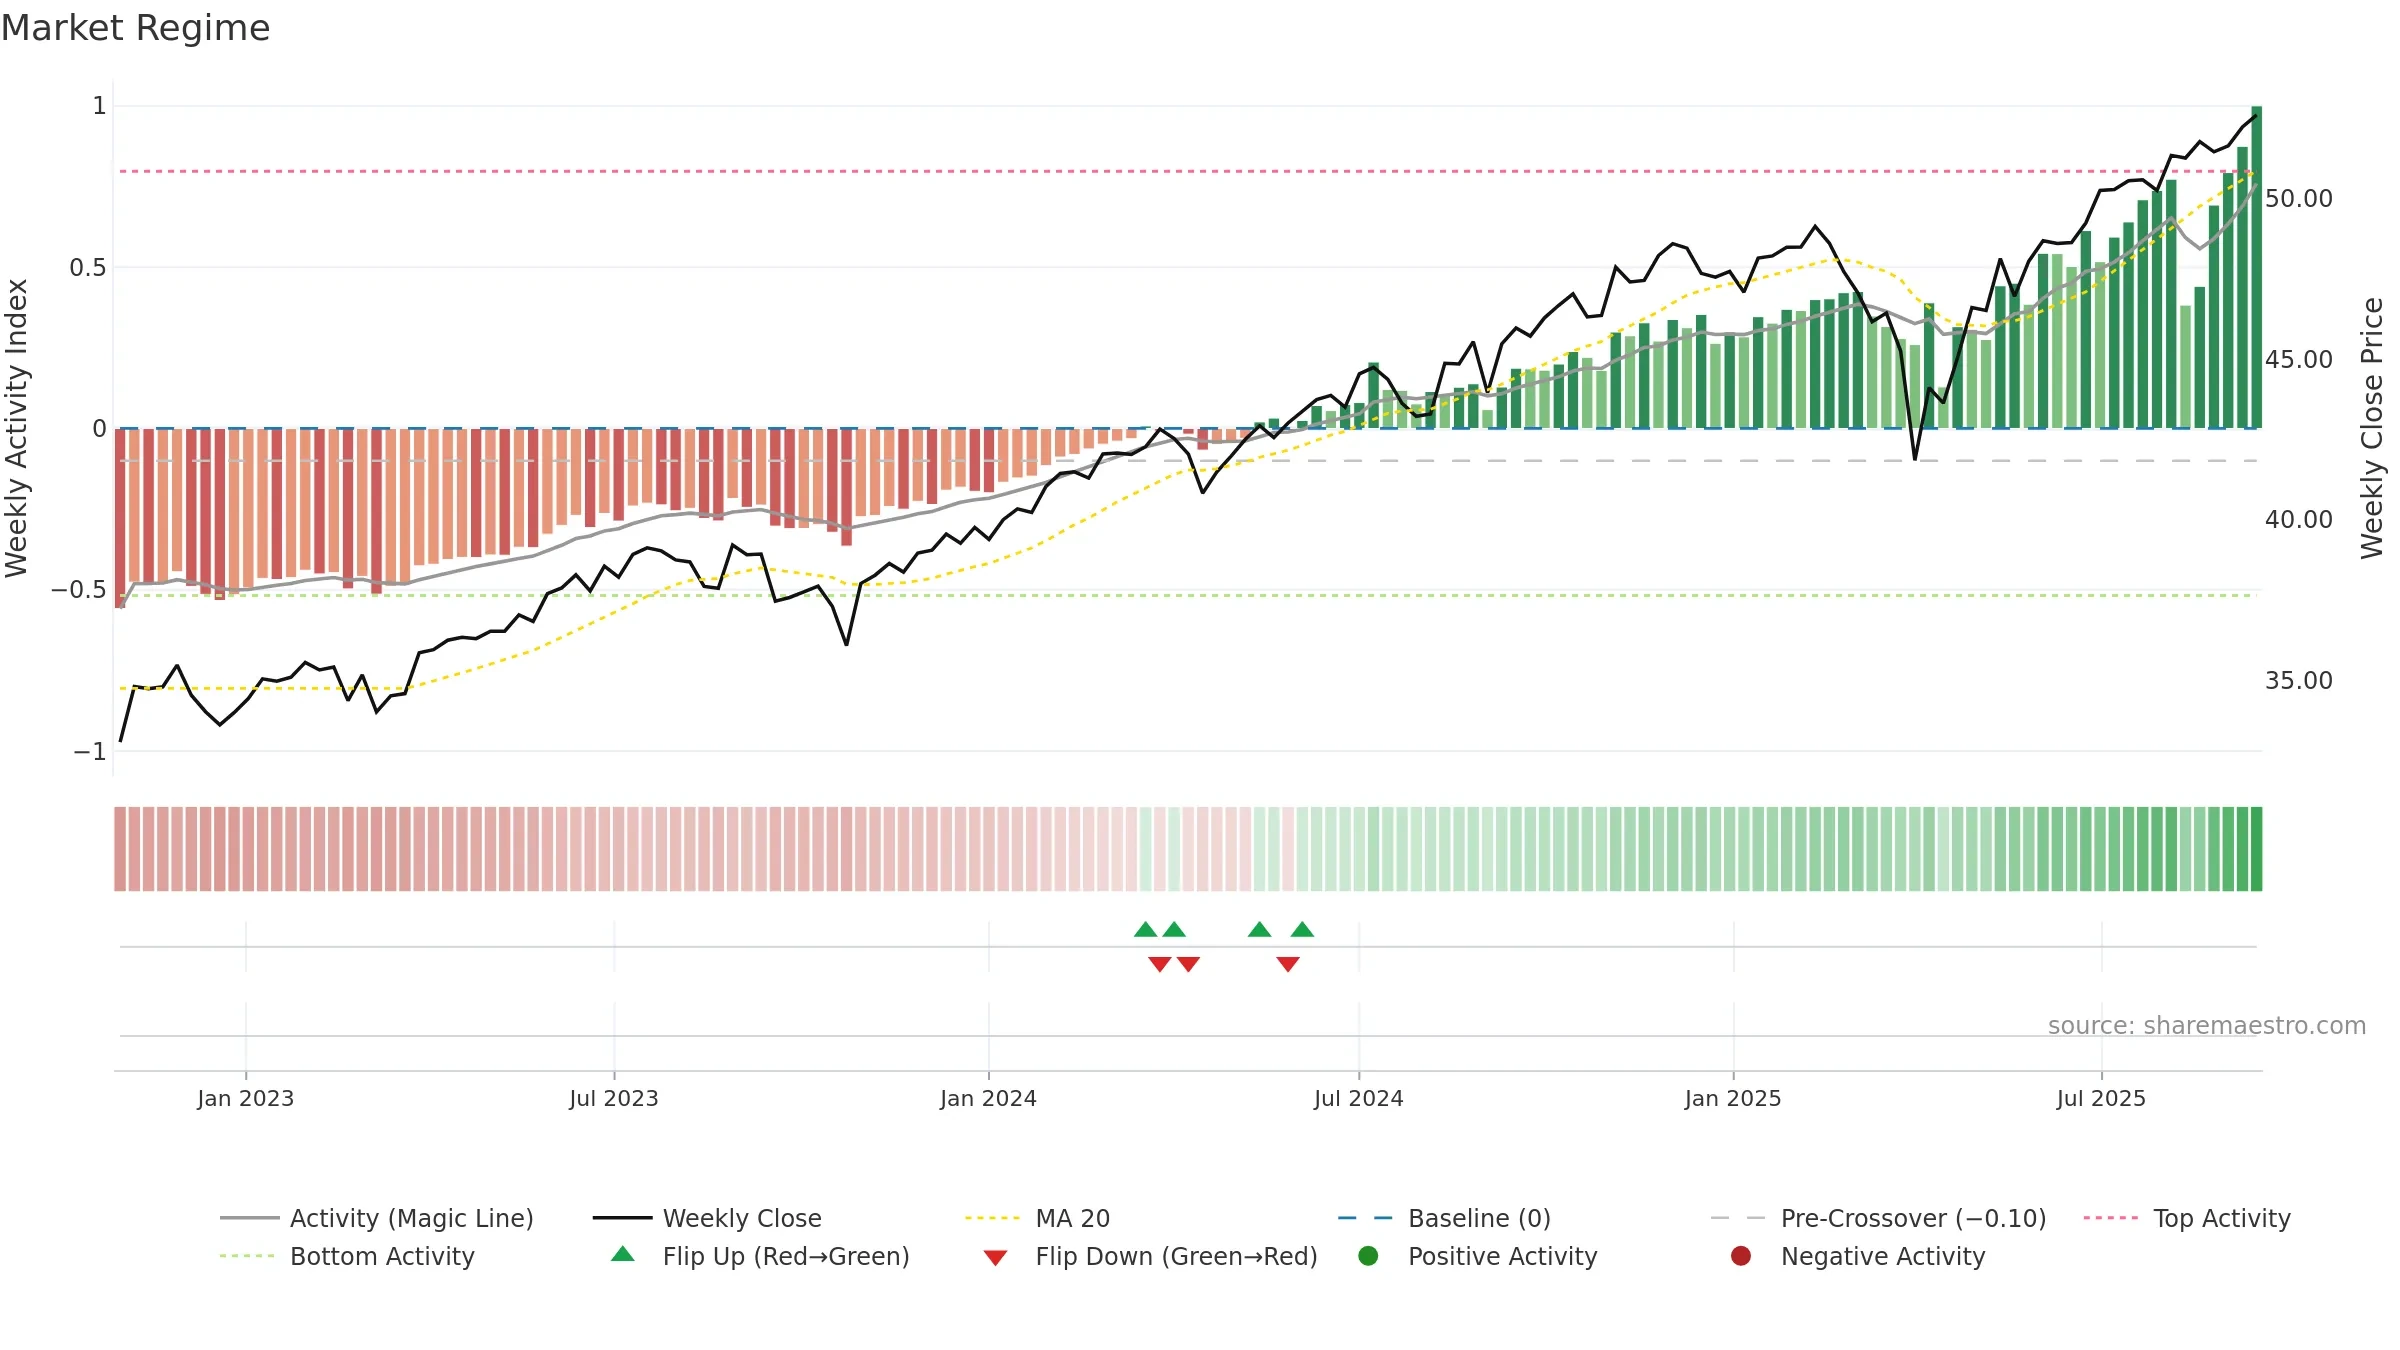2400x1350 pixels.
Task: Click the Jan 2023 x-axis label
Action: [x=246, y=1099]
